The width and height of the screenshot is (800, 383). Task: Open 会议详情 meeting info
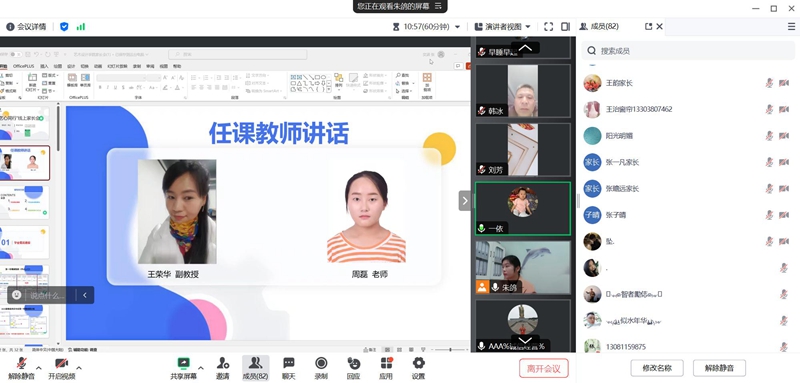(26, 27)
